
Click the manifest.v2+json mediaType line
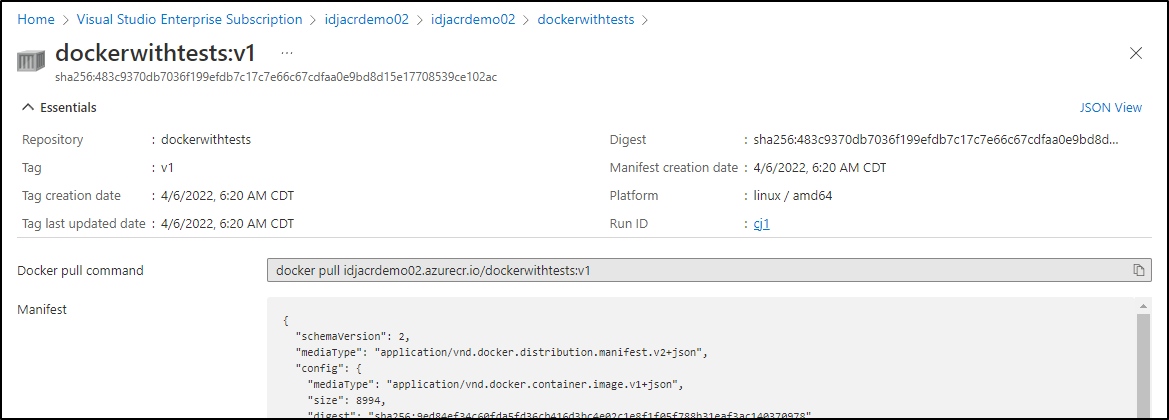click(500, 352)
